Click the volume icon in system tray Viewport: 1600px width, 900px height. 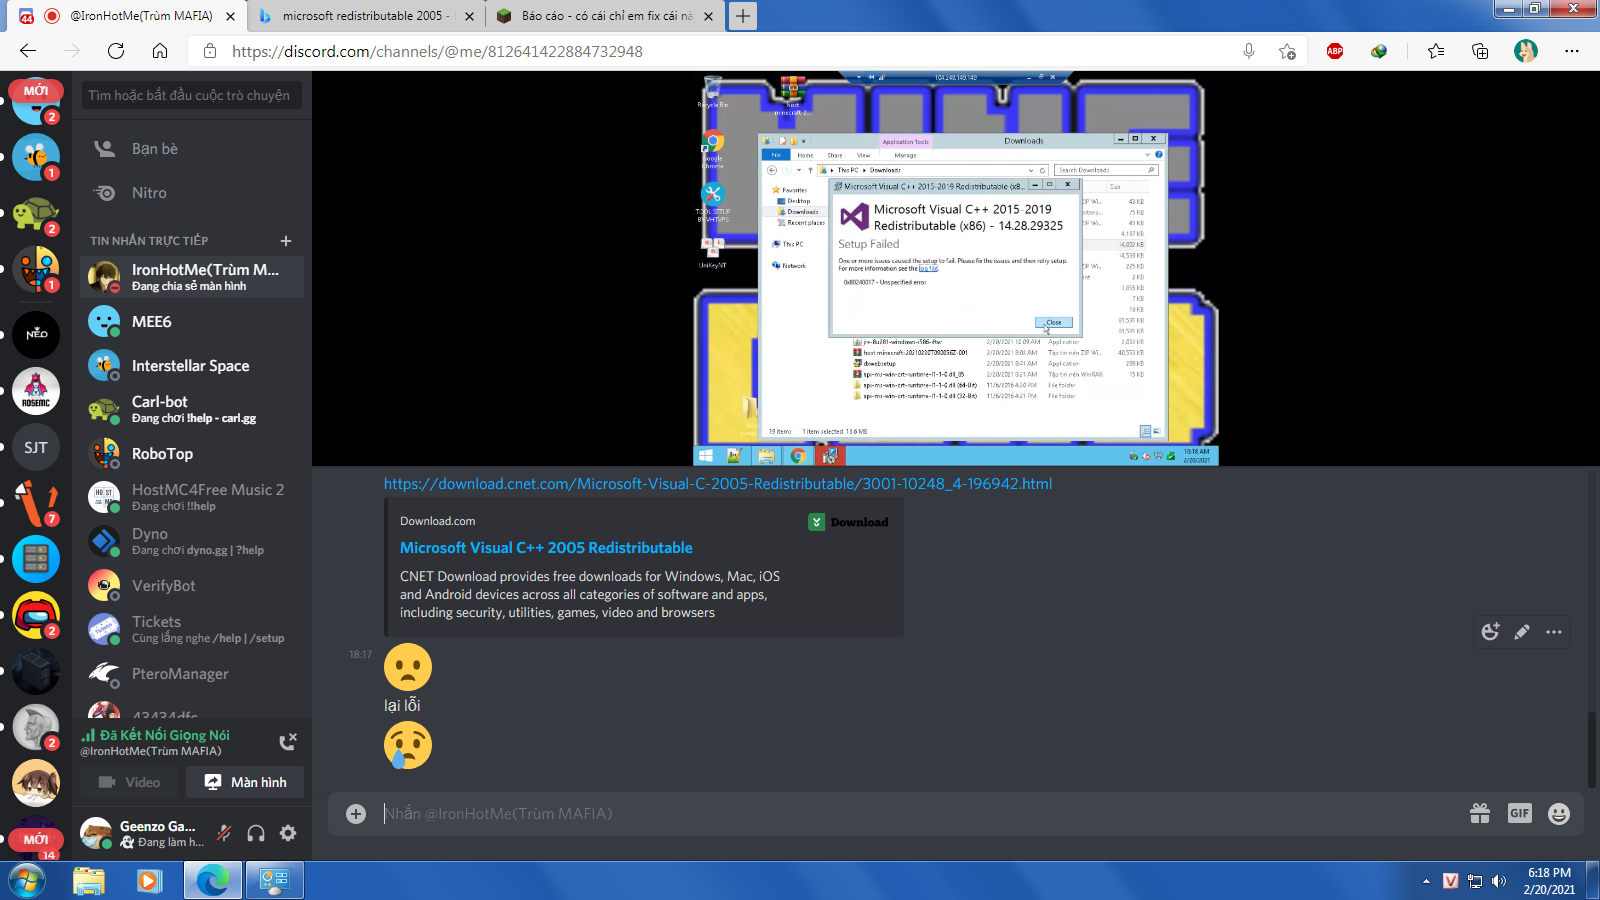coord(1498,881)
